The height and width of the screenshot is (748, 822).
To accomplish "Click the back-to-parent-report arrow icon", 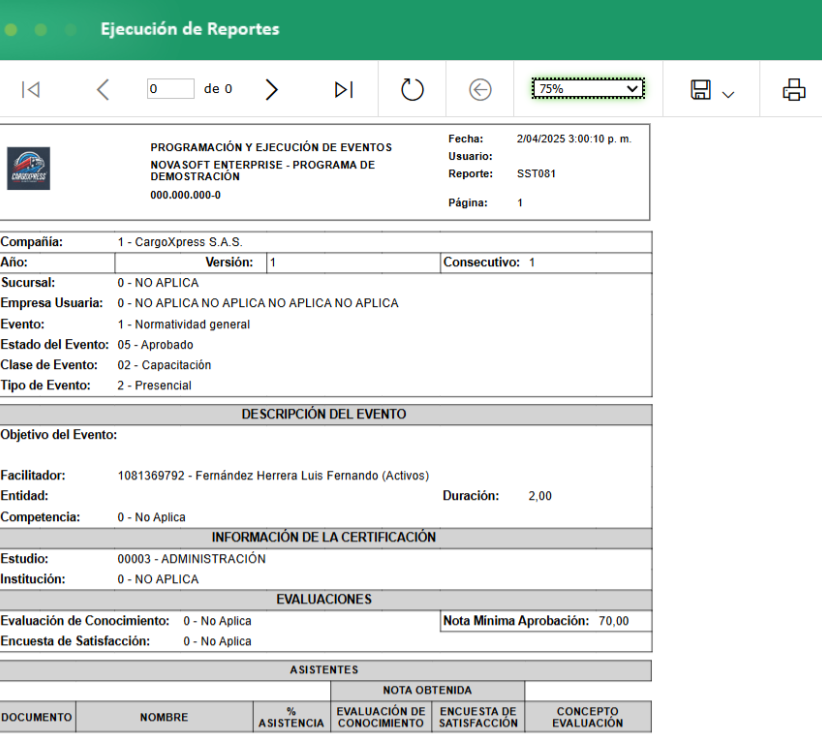I will tap(480, 89).
